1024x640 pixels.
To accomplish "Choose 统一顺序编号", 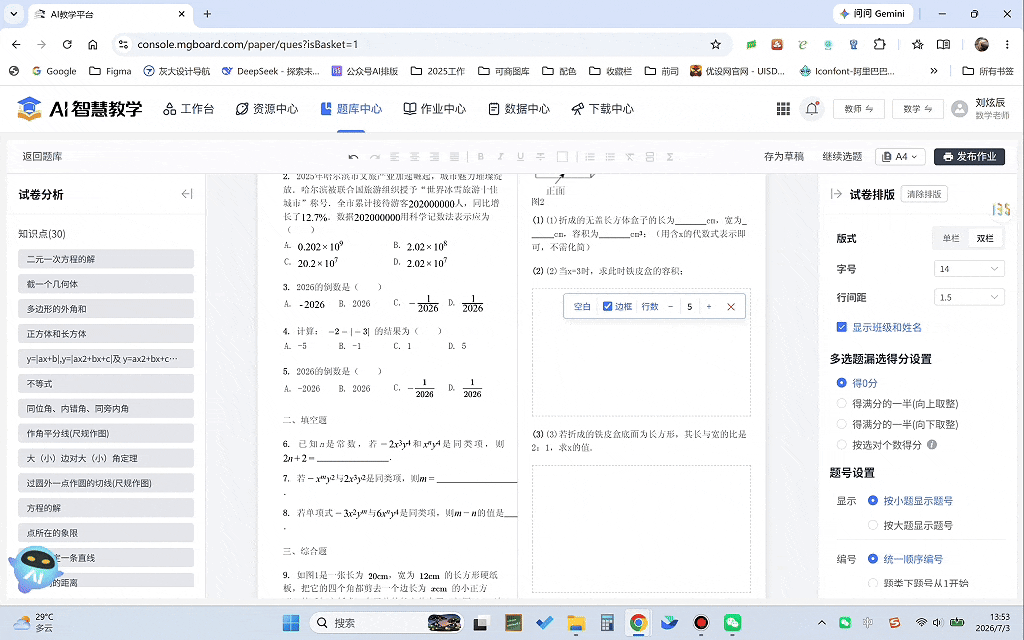I will [x=872, y=559].
